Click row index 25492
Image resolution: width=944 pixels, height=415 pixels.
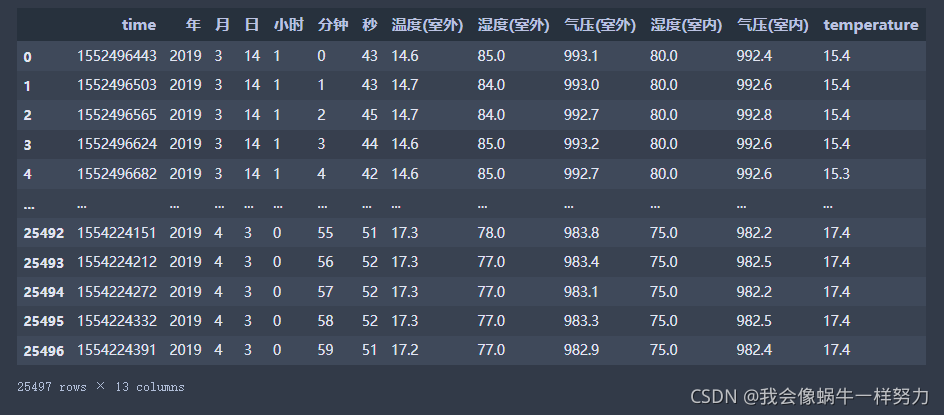(43, 234)
